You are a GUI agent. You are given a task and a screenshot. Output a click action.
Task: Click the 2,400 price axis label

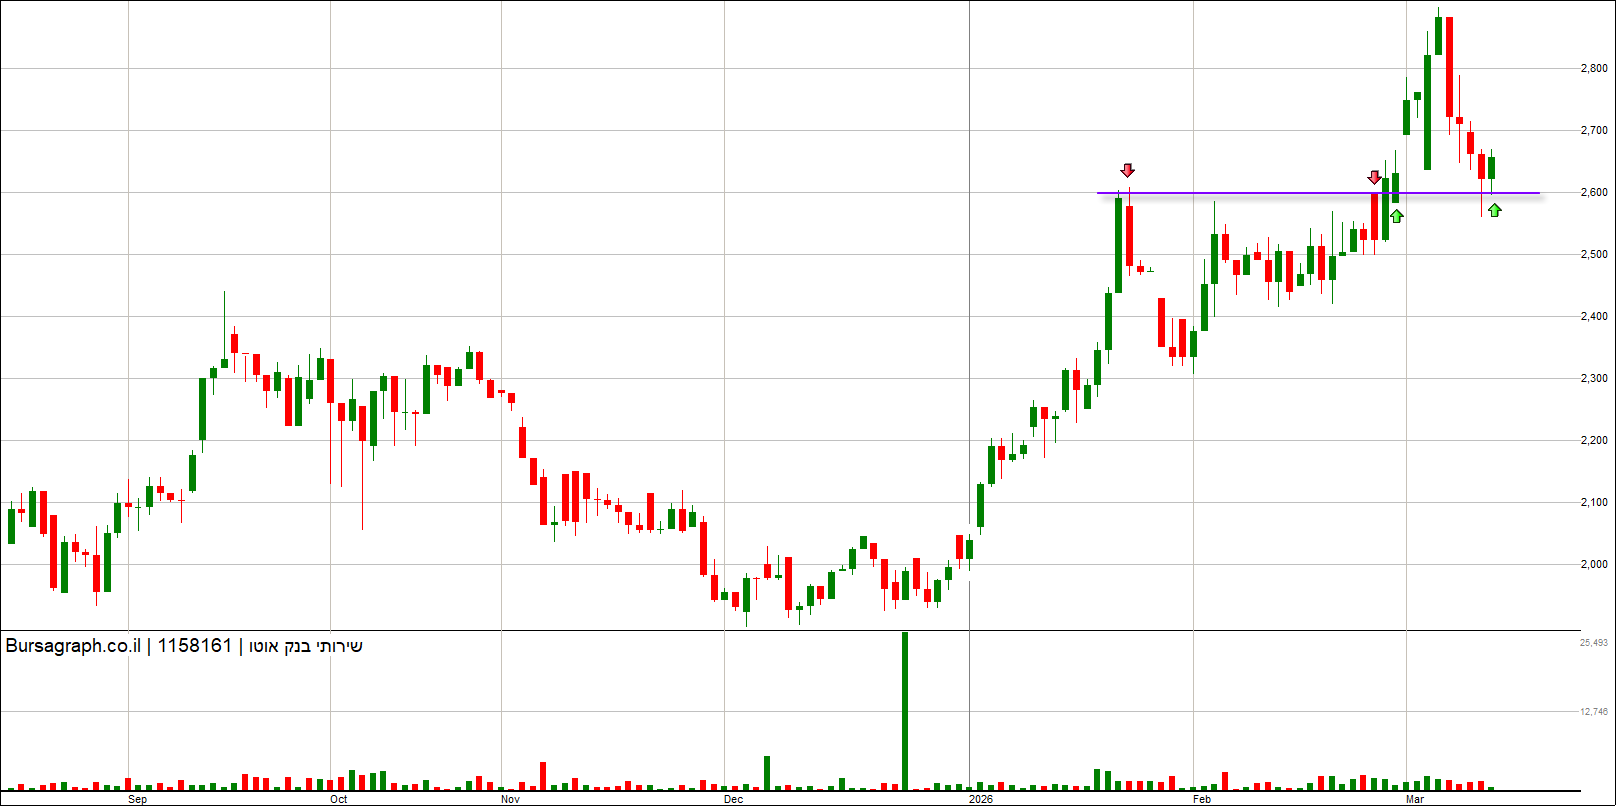point(1594,316)
